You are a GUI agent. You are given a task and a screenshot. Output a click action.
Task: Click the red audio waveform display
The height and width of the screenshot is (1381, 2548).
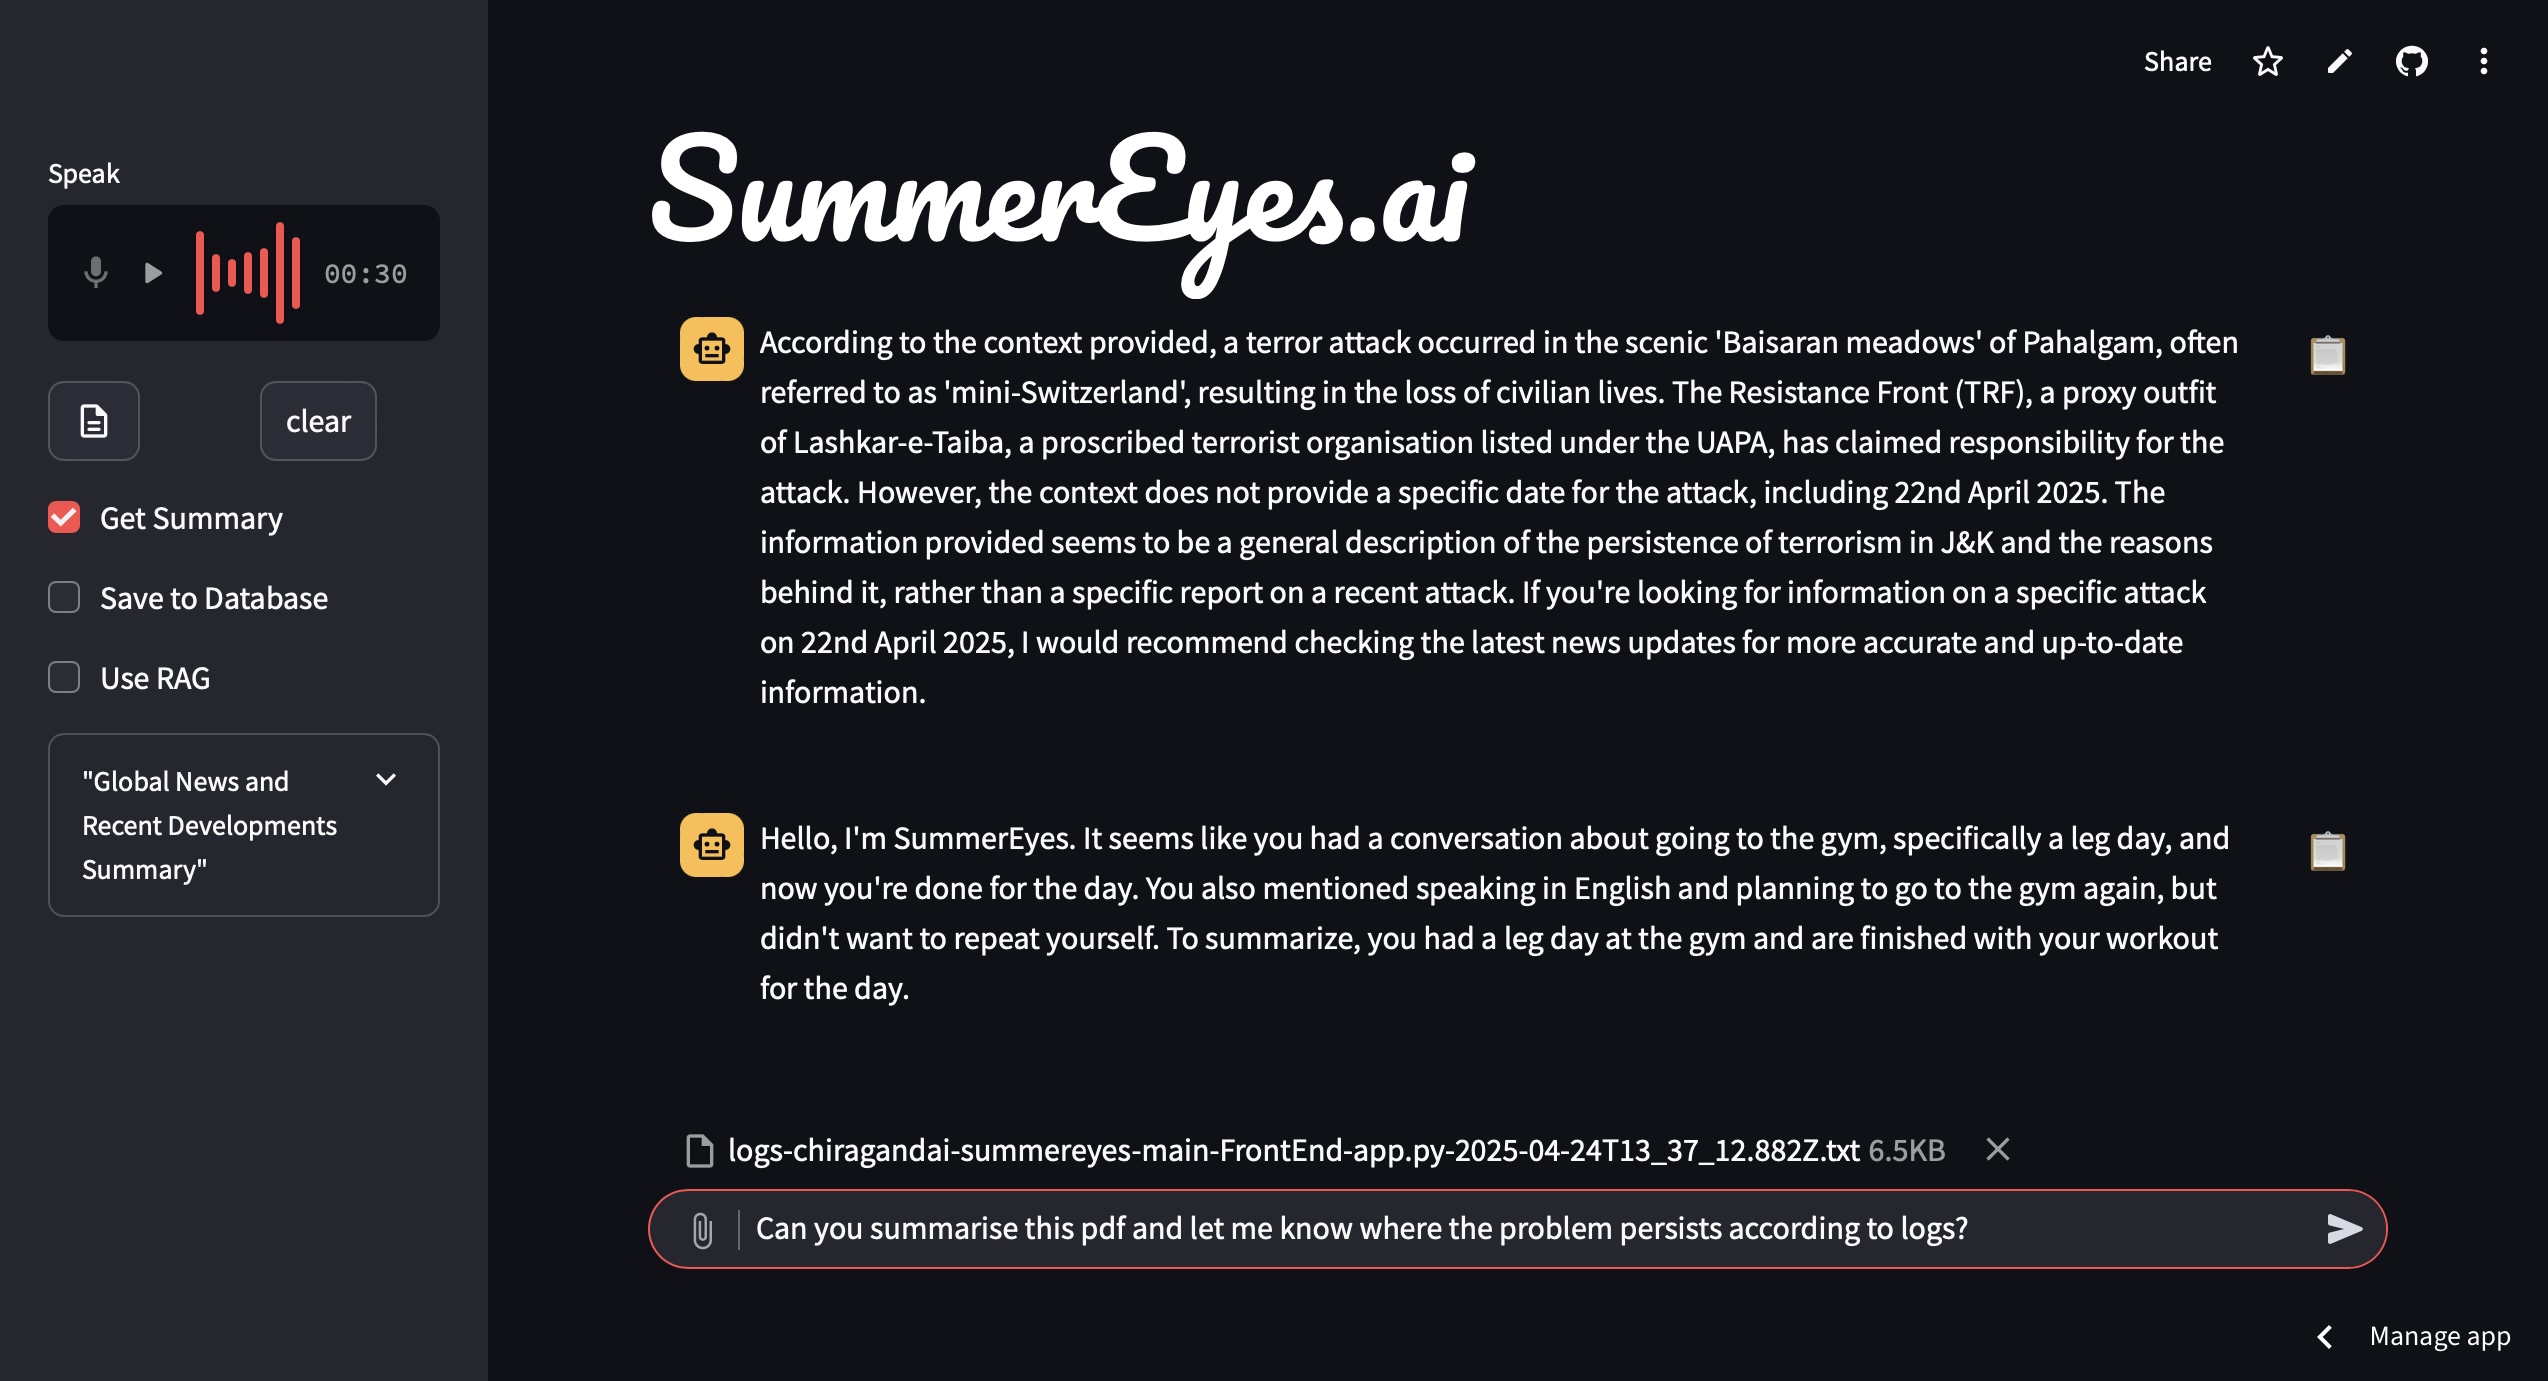[x=249, y=272]
